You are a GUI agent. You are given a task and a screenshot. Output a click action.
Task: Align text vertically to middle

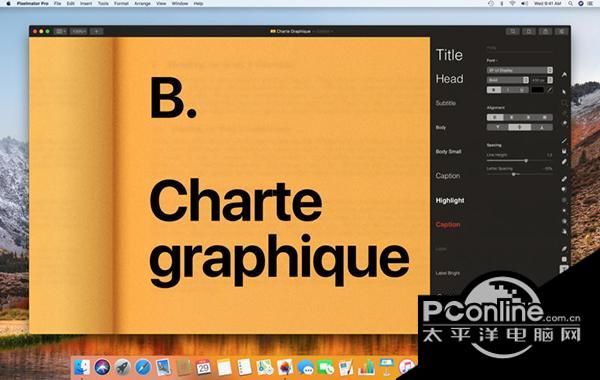pos(520,127)
